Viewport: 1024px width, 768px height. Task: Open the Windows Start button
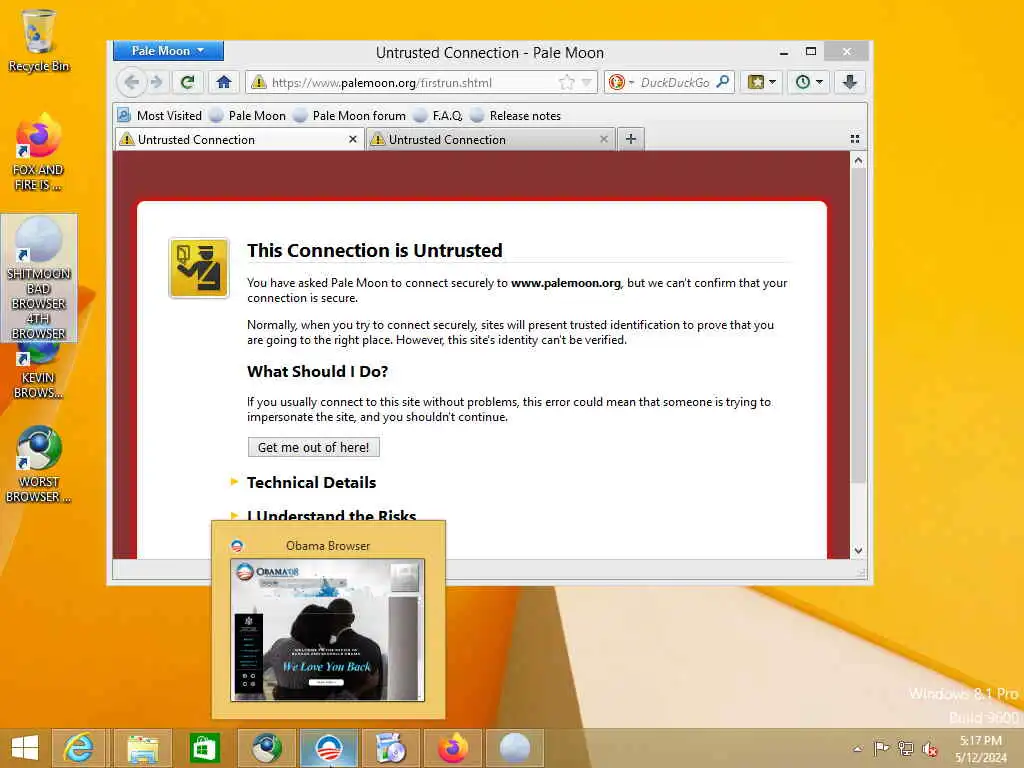(x=25, y=748)
